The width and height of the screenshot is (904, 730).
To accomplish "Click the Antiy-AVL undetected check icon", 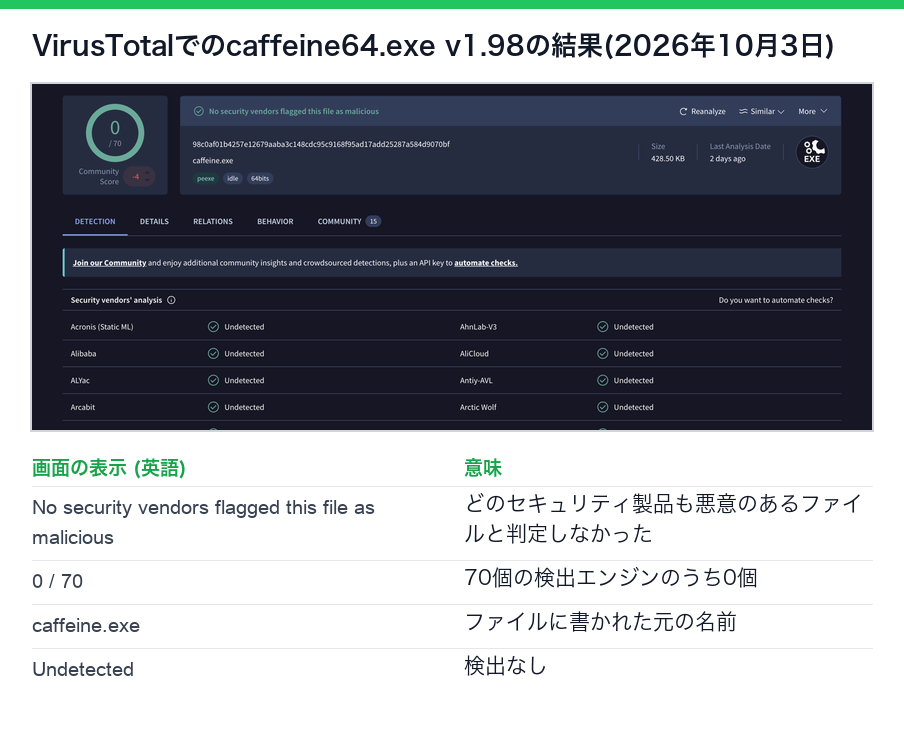I will (602, 381).
